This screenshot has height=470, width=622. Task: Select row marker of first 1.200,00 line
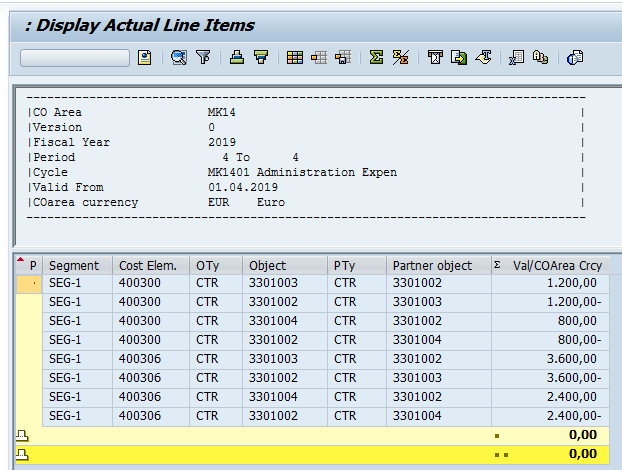29,284
